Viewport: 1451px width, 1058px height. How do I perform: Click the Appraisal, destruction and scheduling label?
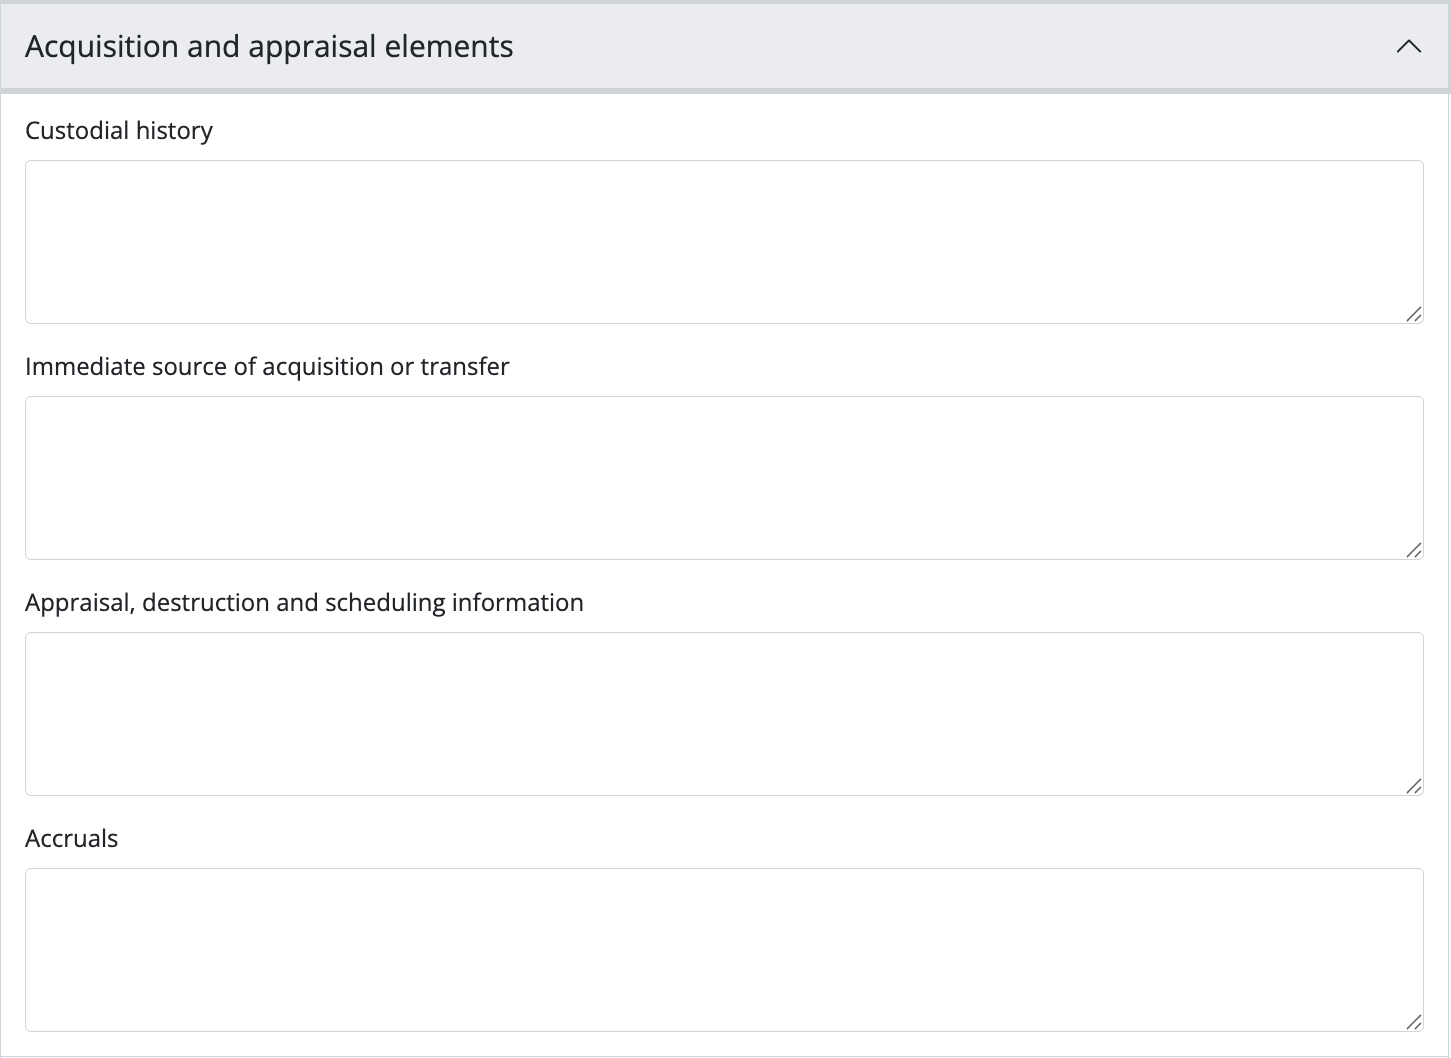pyautogui.click(x=304, y=603)
